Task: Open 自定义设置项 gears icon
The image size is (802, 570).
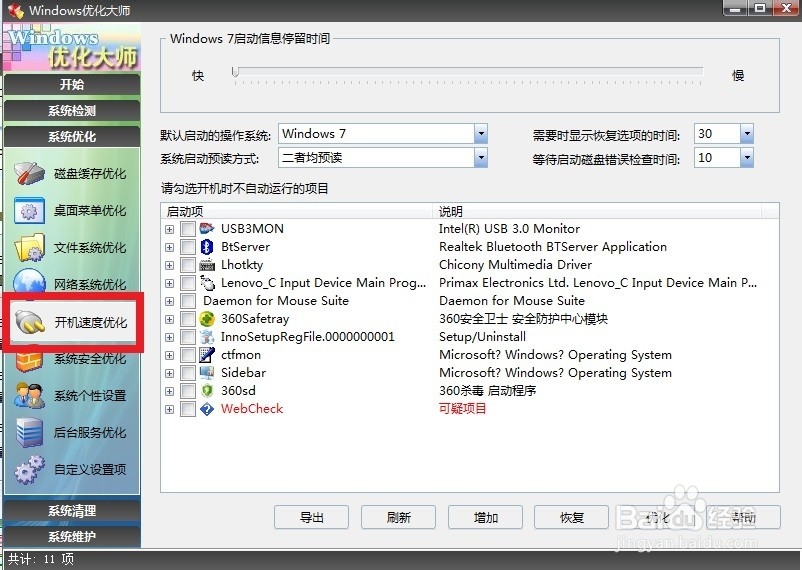Action: pos(29,469)
